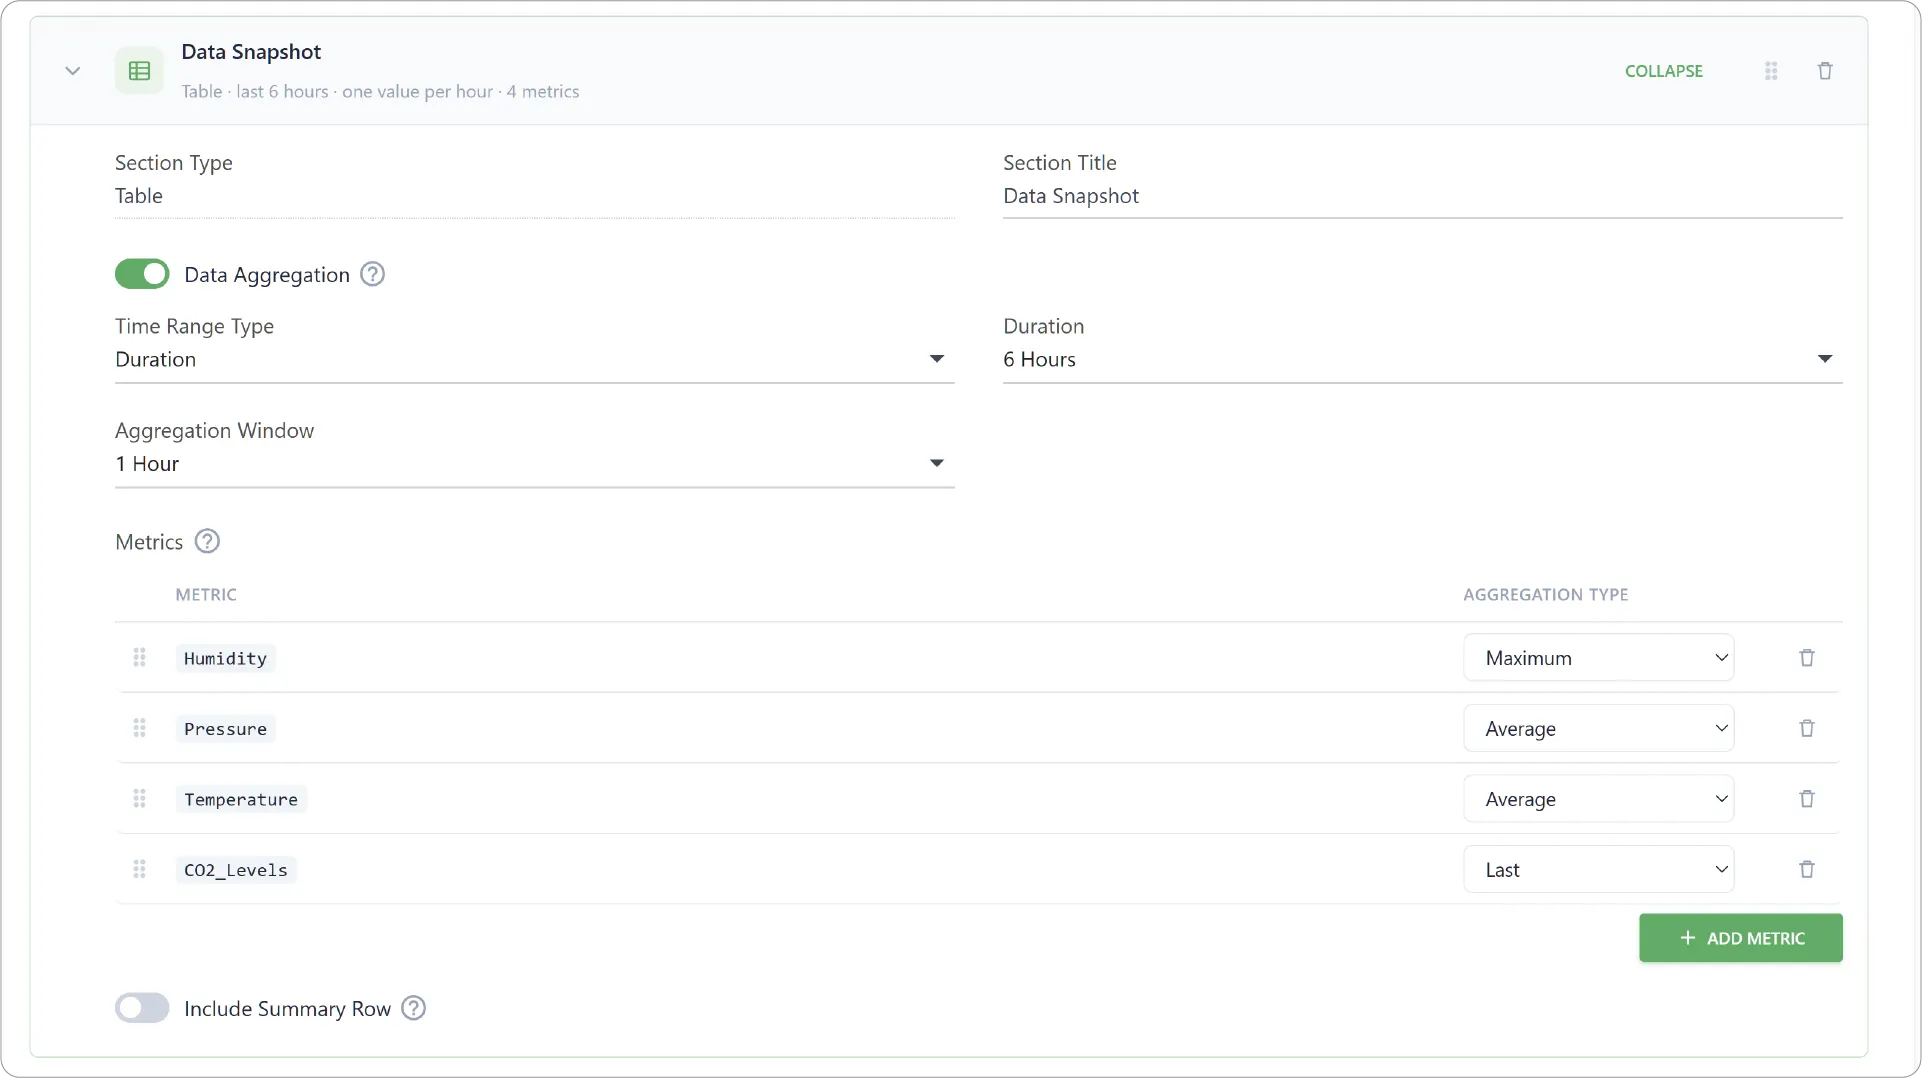Viewport: 1922px width, 1078px height.
Task: Delete the Temperature metric
Action: click(x=1806, y=799)
